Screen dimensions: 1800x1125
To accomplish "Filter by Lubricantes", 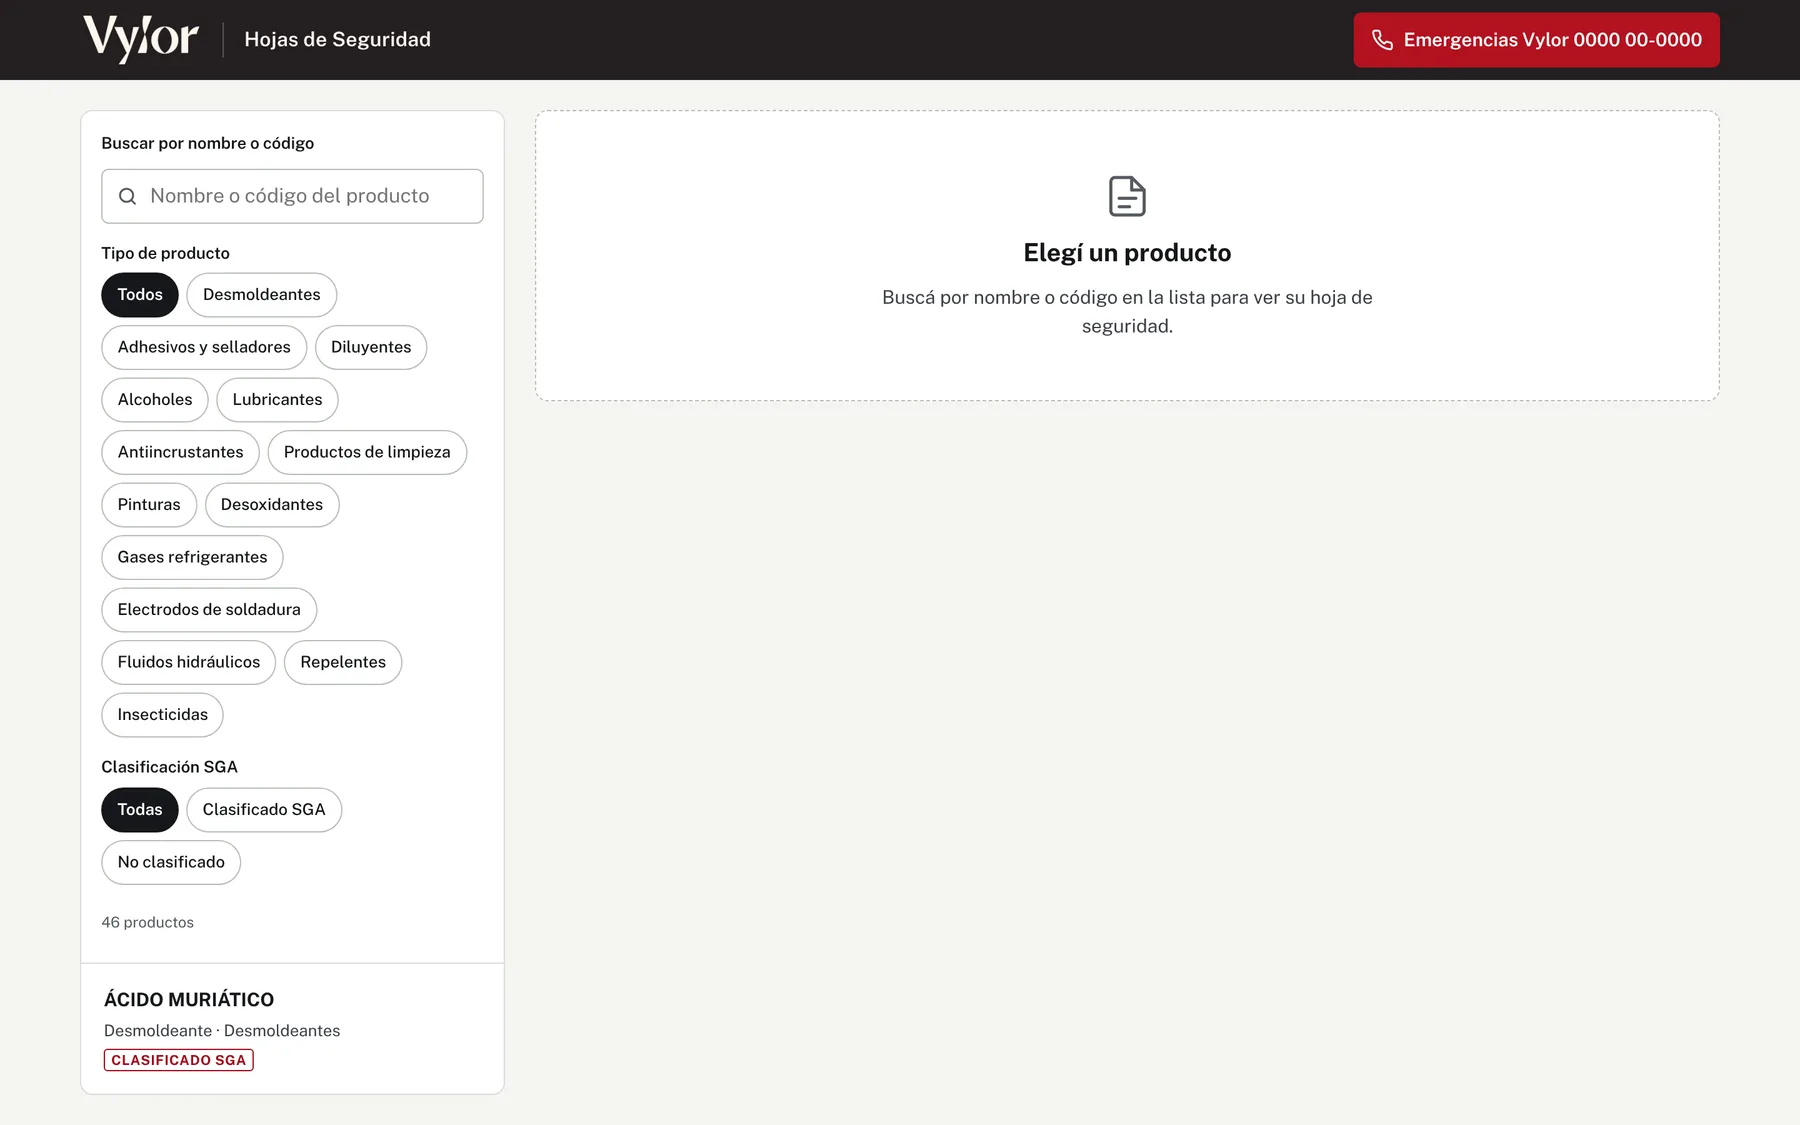I will tap(277, 400).
